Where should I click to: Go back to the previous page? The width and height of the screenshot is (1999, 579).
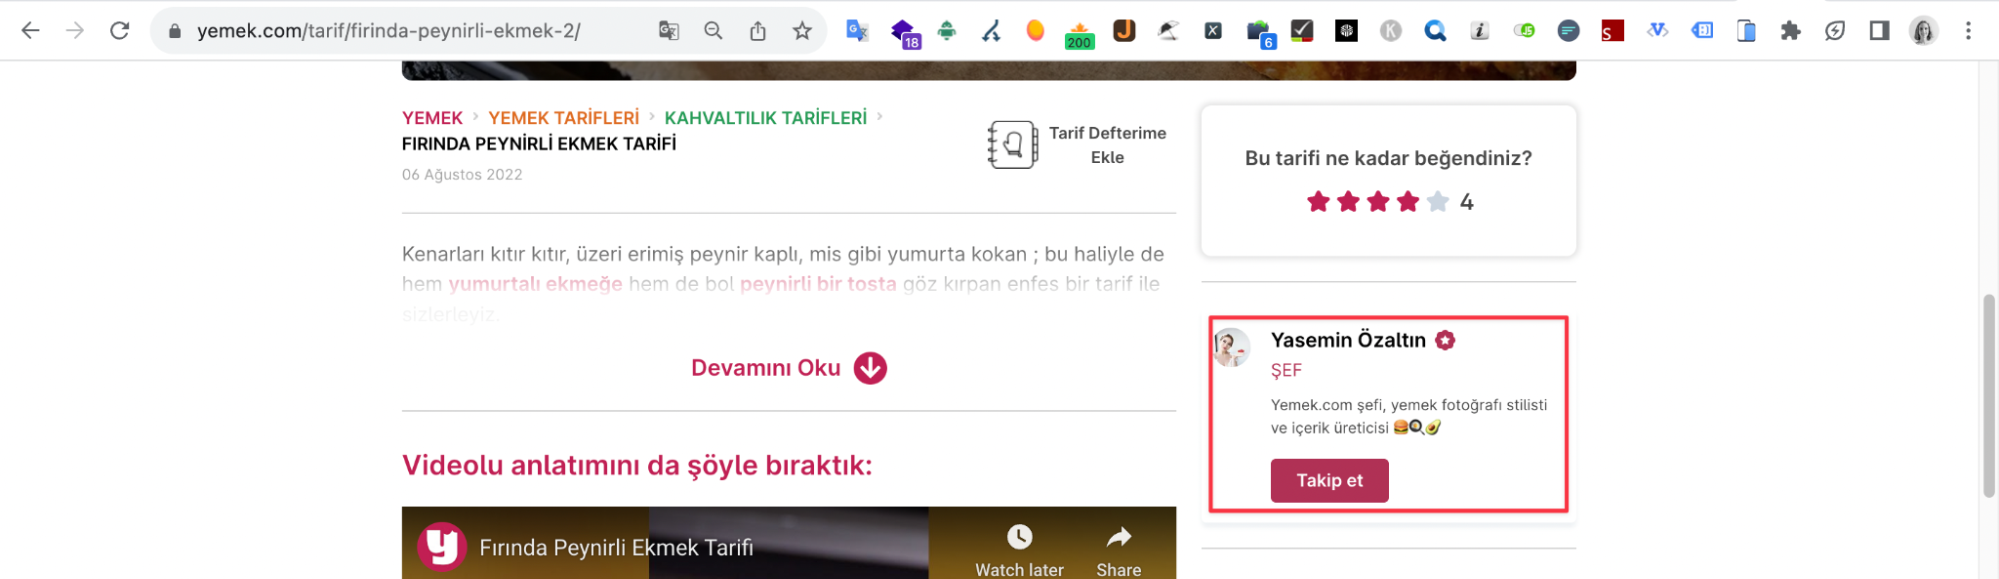click(31, 31)
